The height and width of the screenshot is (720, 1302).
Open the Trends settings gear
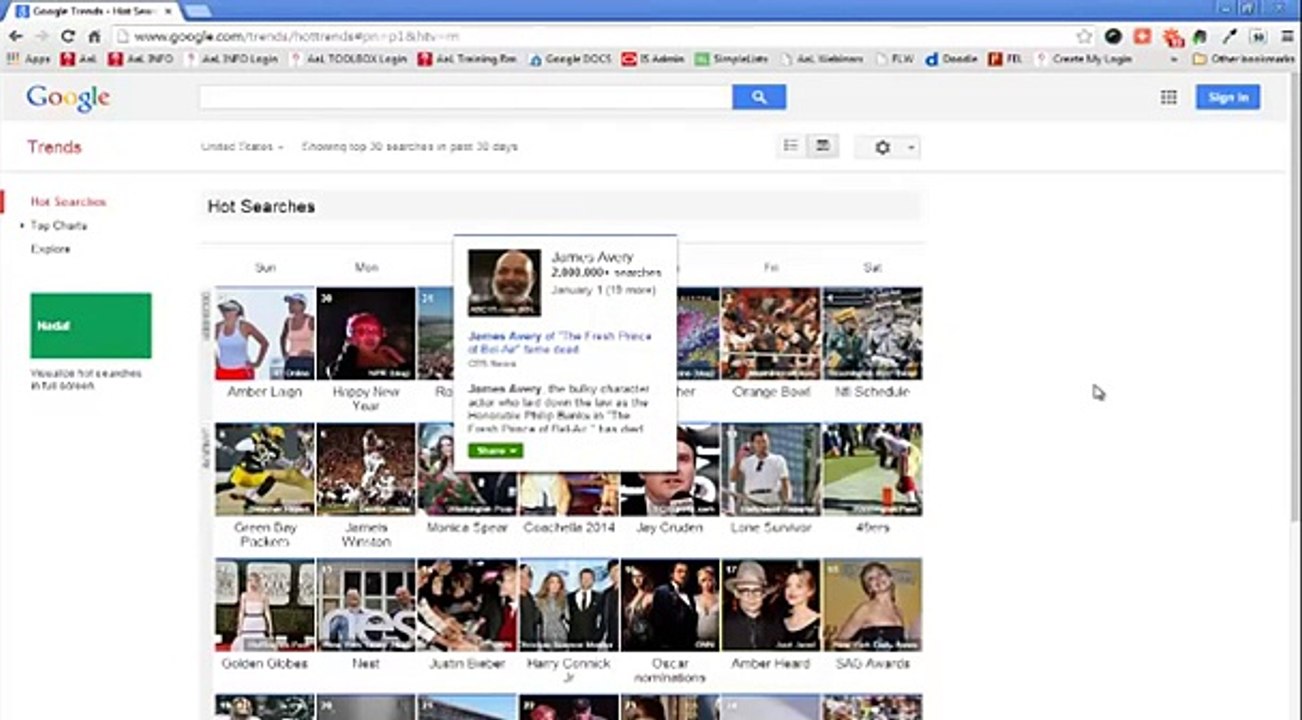pyautogui.click(x=887, y=147)
